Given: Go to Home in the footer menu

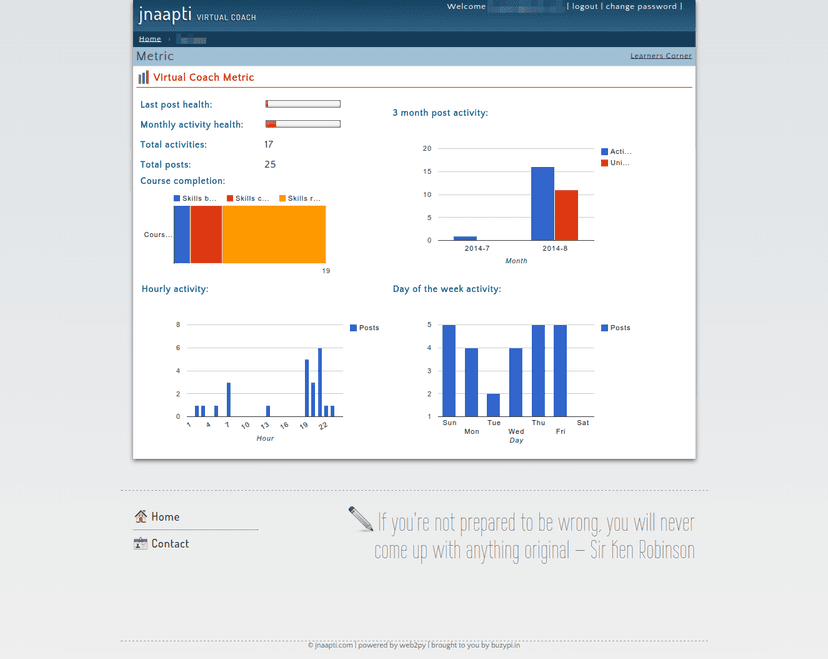Looking at the screenshot, I should coord(165,516).
